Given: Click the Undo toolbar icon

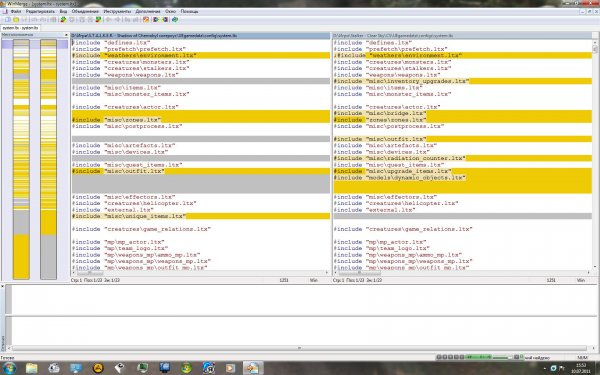Looking at the screenshot, I should (x=34, y=20).
